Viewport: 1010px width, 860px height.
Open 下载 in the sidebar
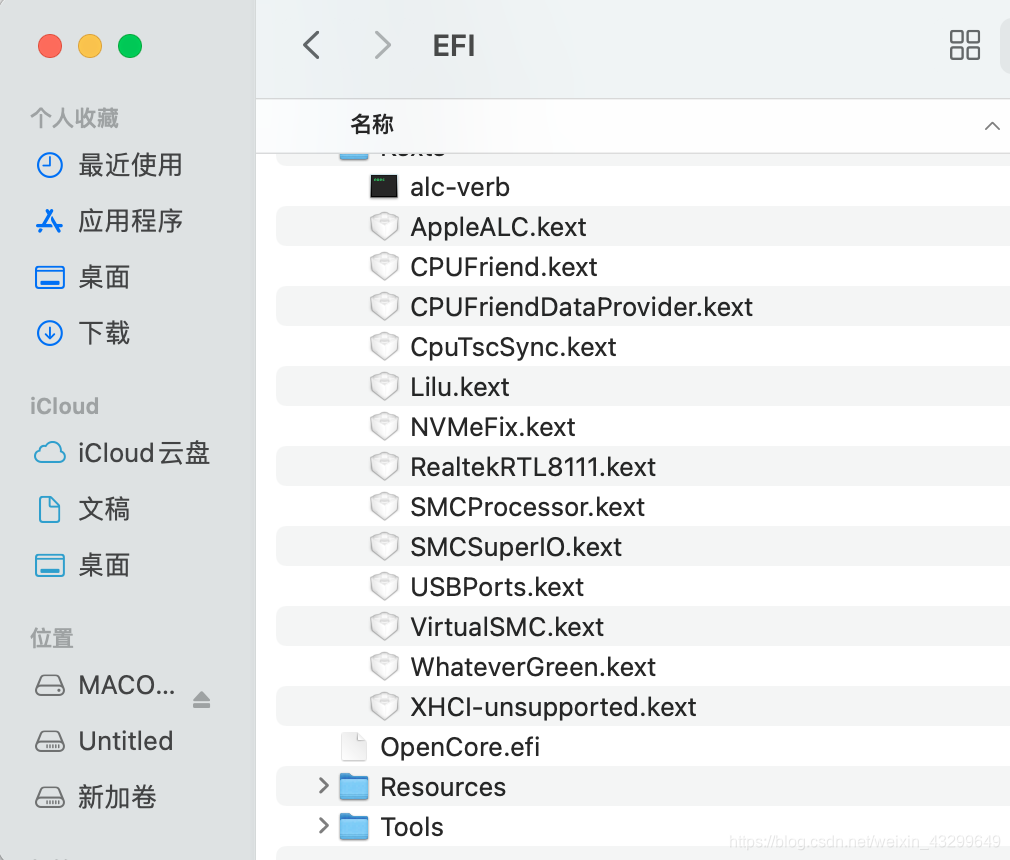click(104, 333)
